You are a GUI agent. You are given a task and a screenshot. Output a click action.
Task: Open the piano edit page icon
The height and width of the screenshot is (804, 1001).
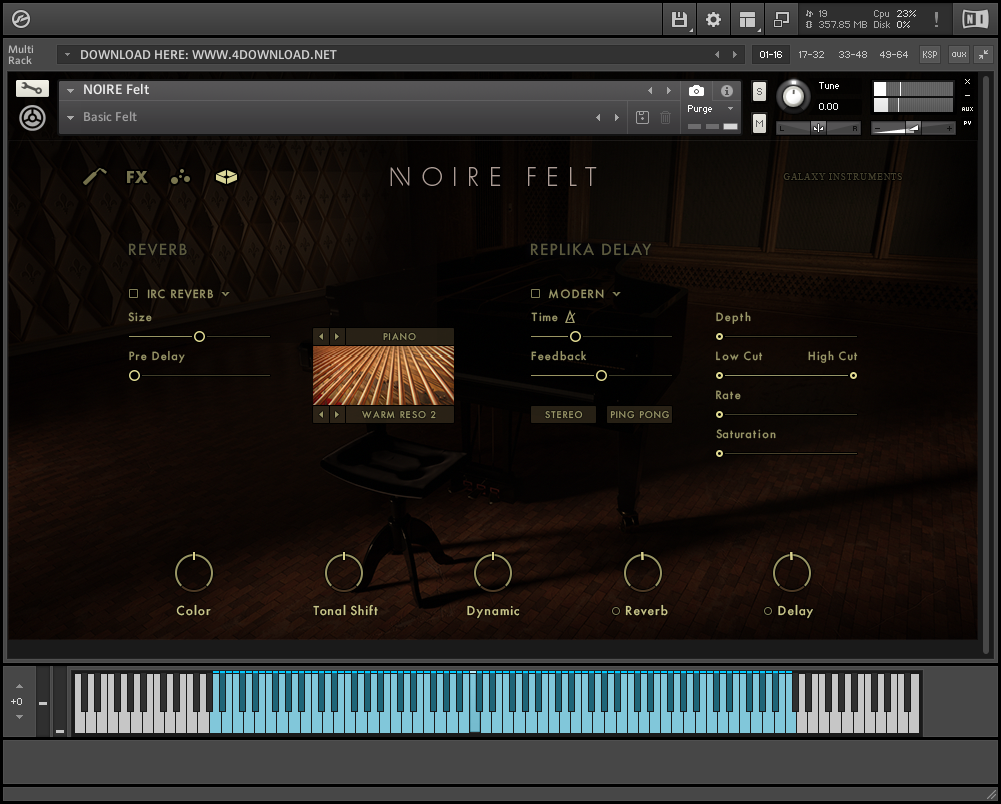click(95, 176)
